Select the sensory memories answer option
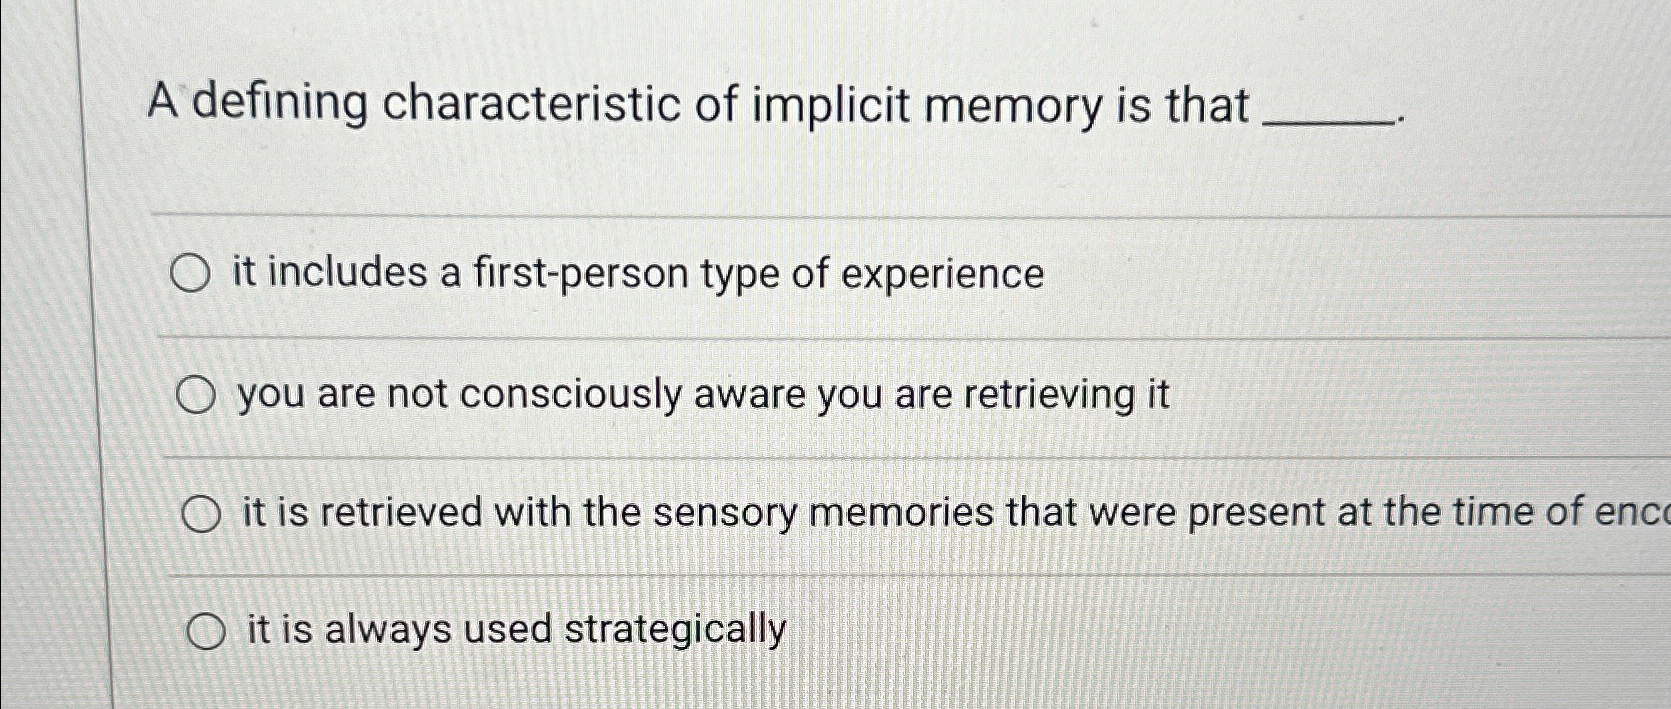This screenshot has height=709, width=1671. 204,513
